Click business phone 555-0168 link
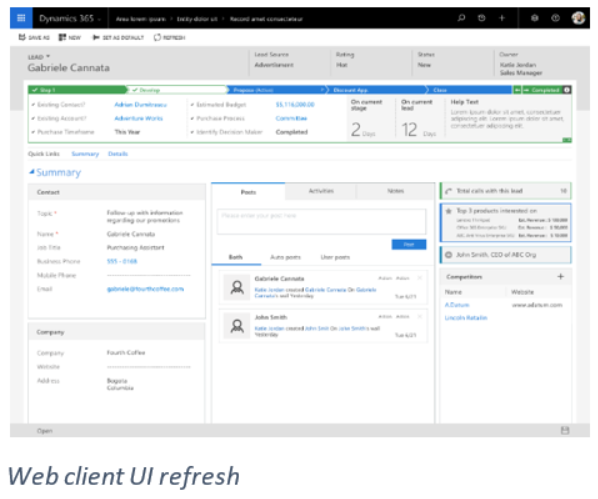598x499 pixels. coord(122,261)
